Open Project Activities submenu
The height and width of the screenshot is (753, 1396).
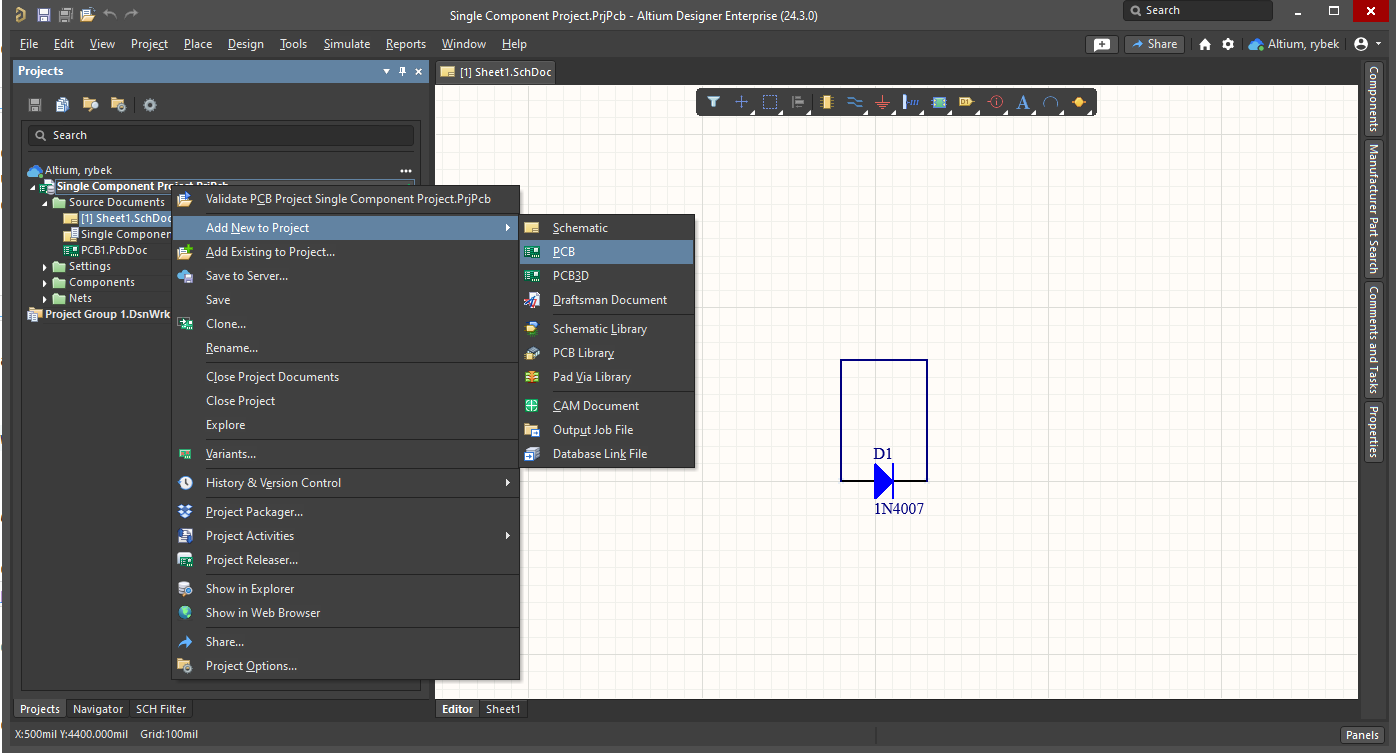pos(346,536)
